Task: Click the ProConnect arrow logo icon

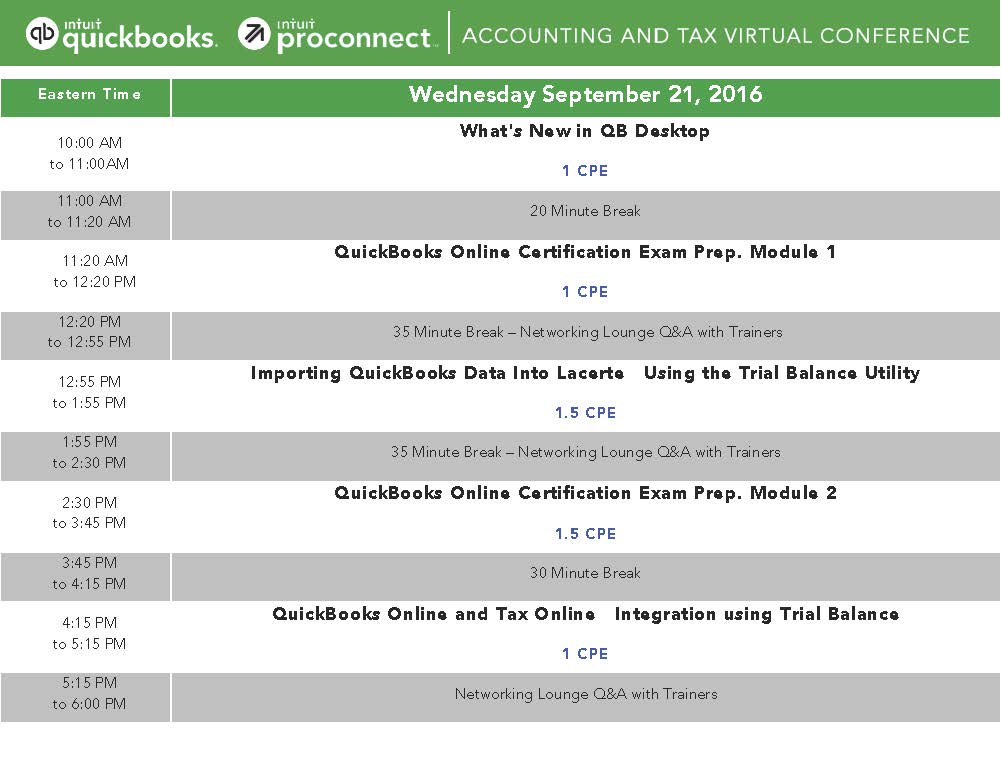Action: pos(254,33)
